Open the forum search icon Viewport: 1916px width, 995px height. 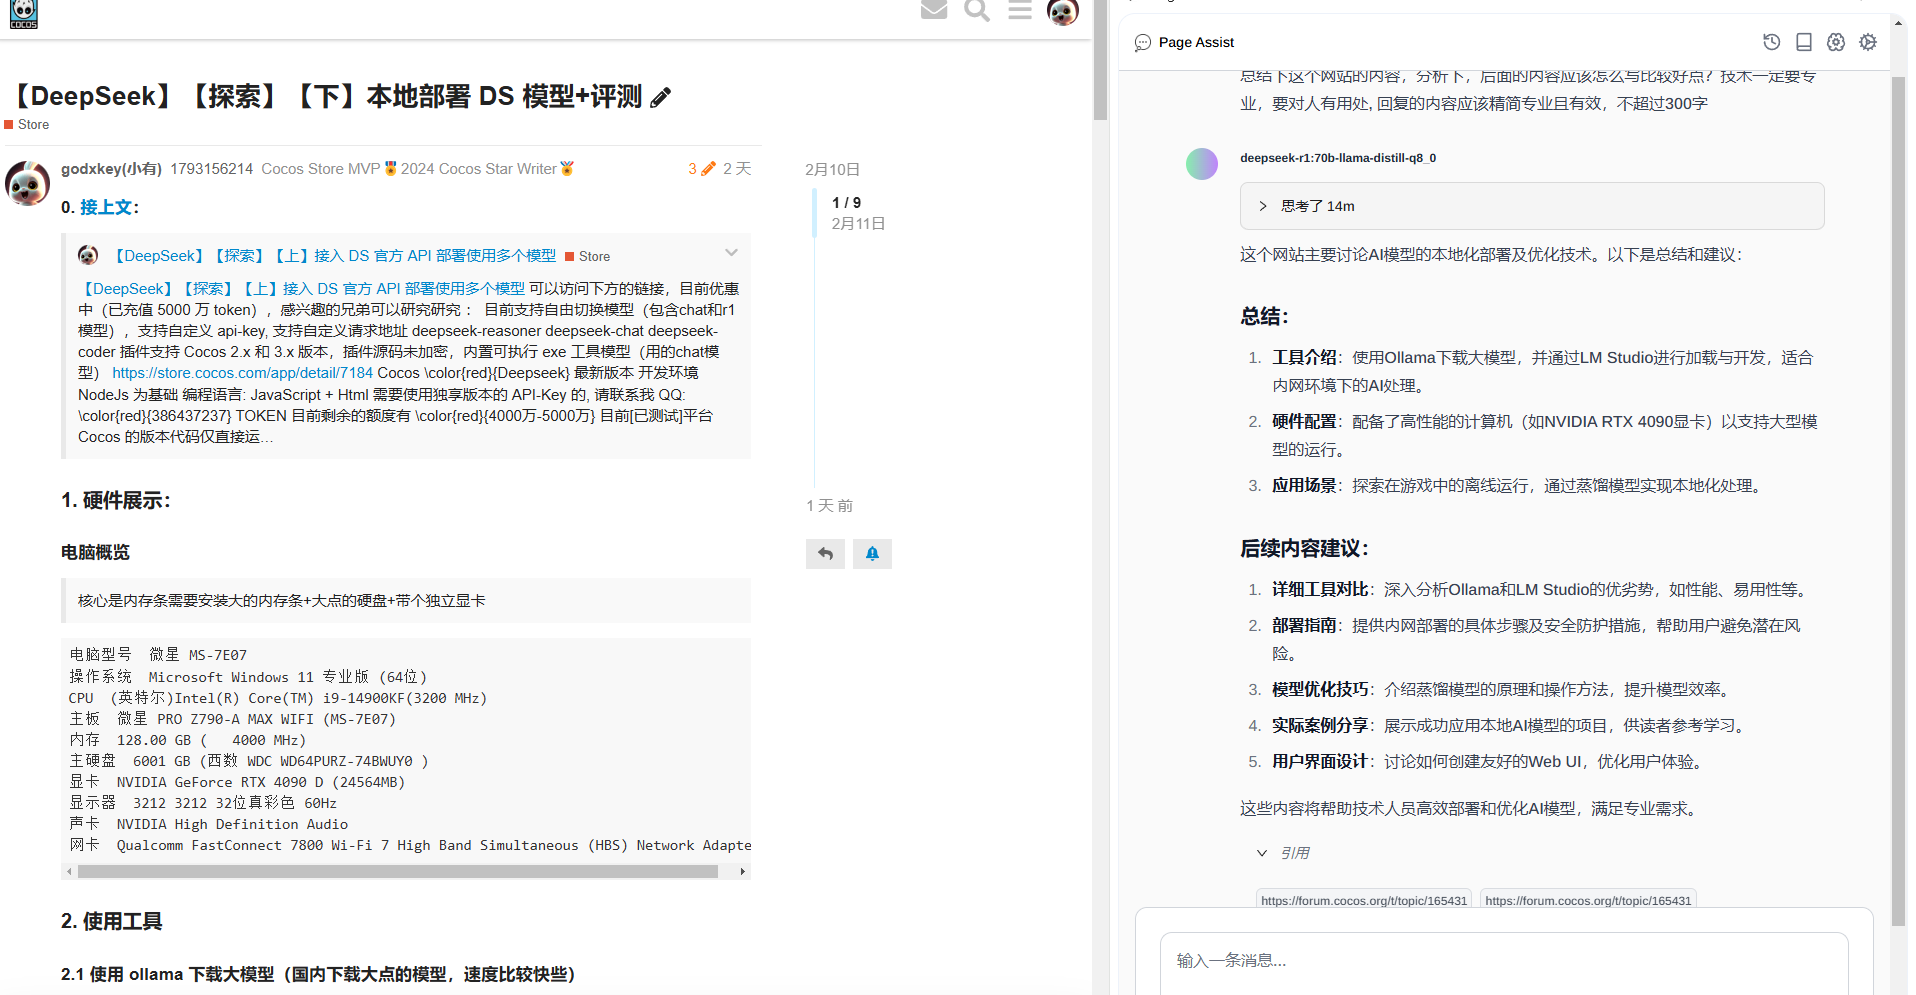pyautogui.click(x=977, y=10)
